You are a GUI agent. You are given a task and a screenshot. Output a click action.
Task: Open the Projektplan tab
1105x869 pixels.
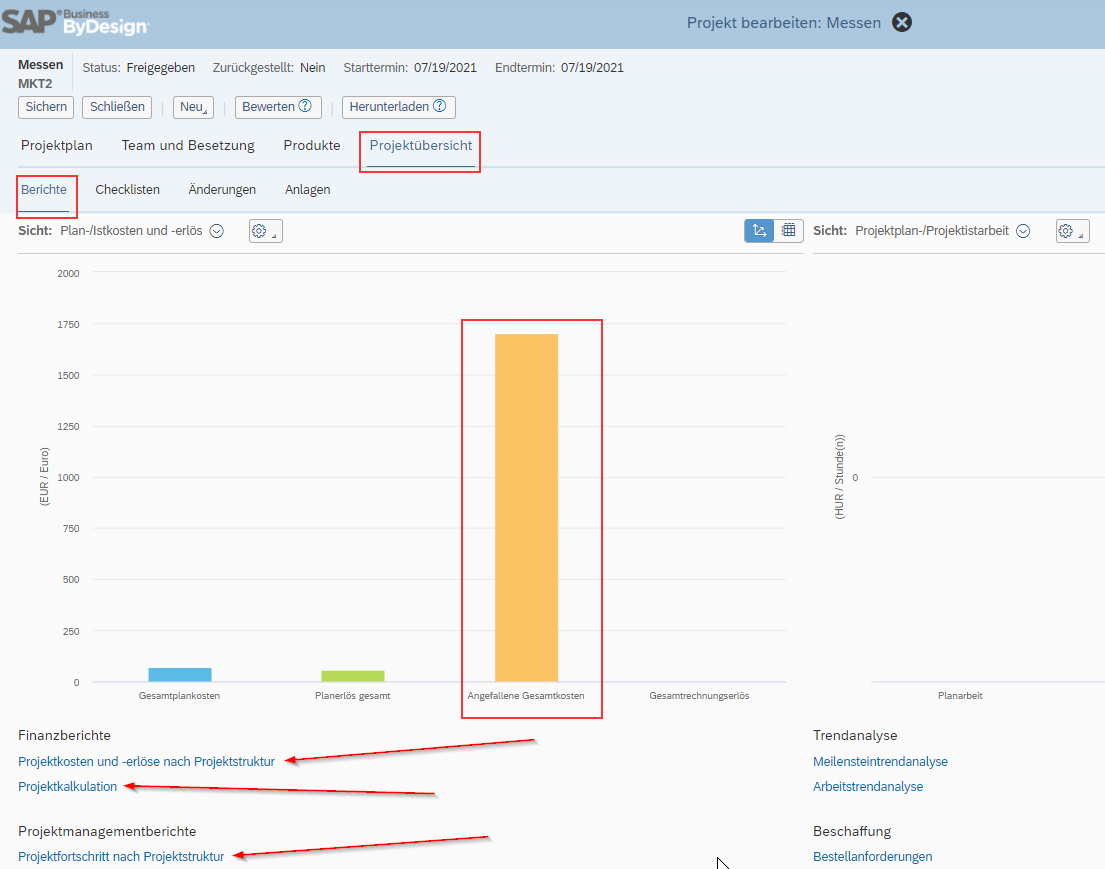pyautogui.click(x=56, y=145)
